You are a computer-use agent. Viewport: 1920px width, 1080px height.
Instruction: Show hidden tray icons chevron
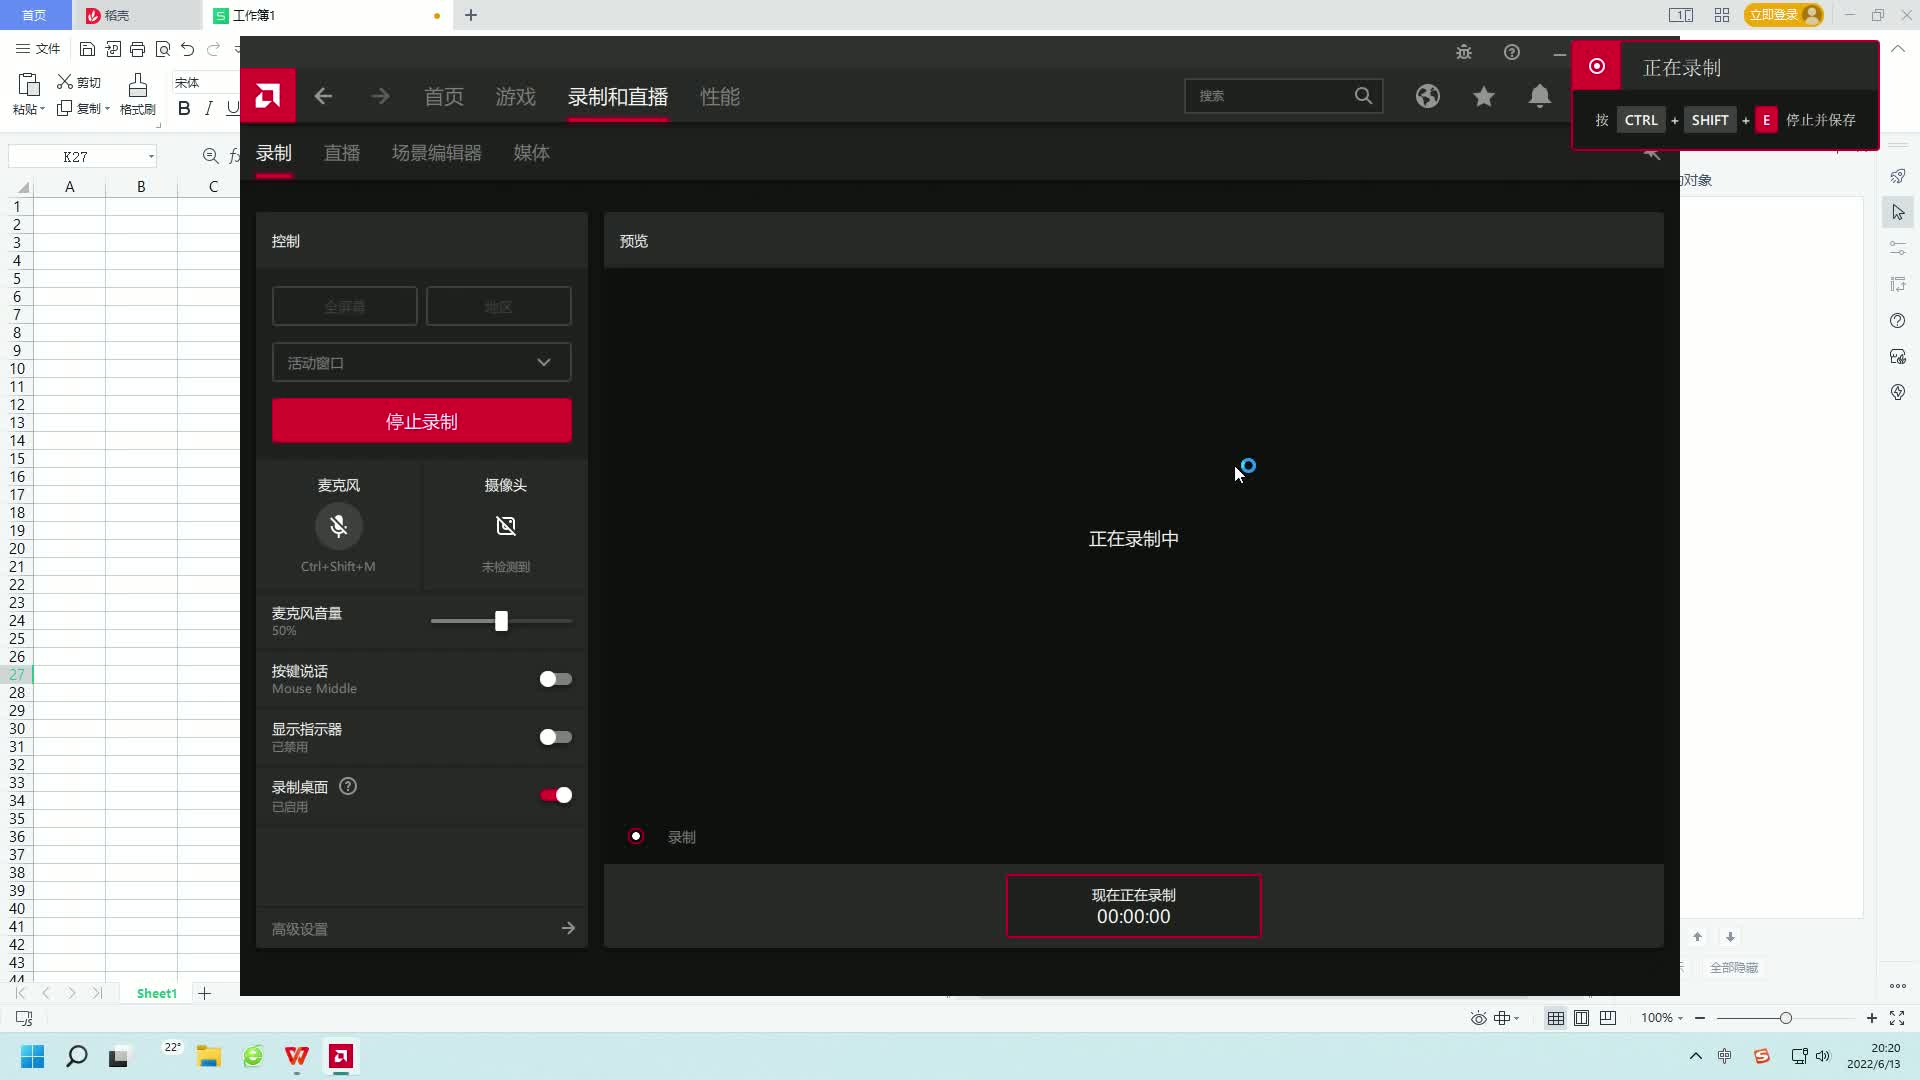(1695, 1056)
